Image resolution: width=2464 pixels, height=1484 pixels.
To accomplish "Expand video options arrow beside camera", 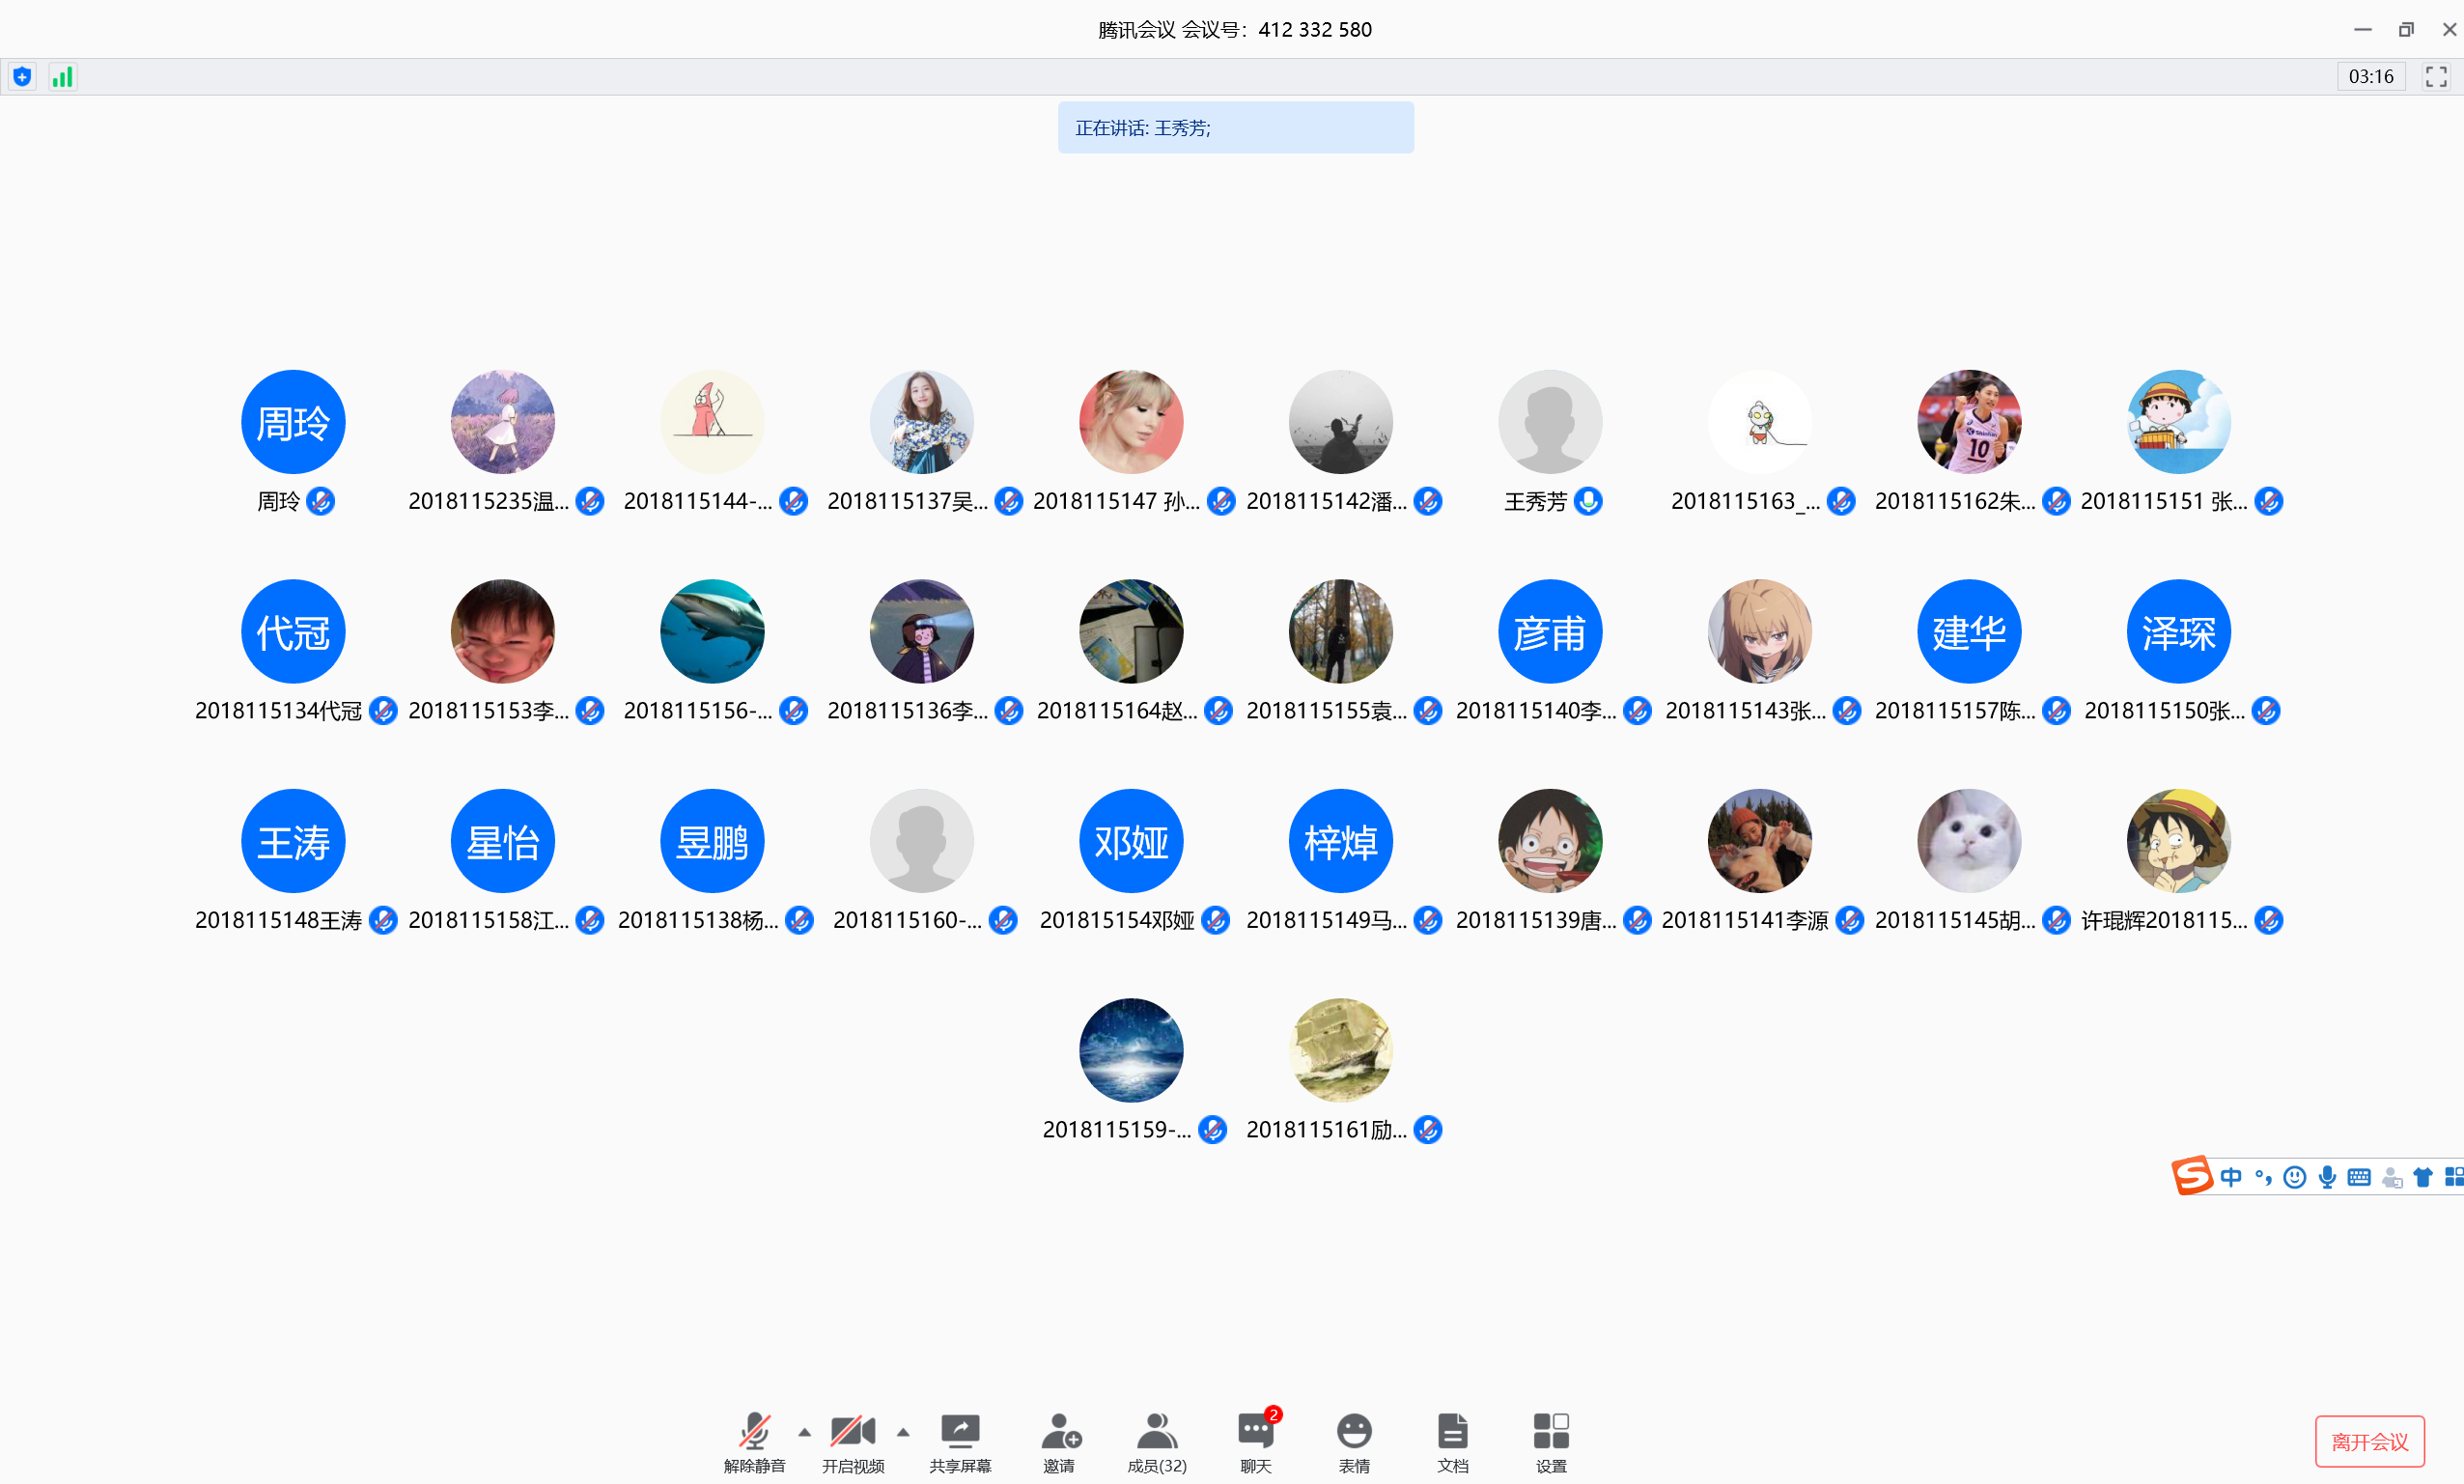I will coord(903,1432).
